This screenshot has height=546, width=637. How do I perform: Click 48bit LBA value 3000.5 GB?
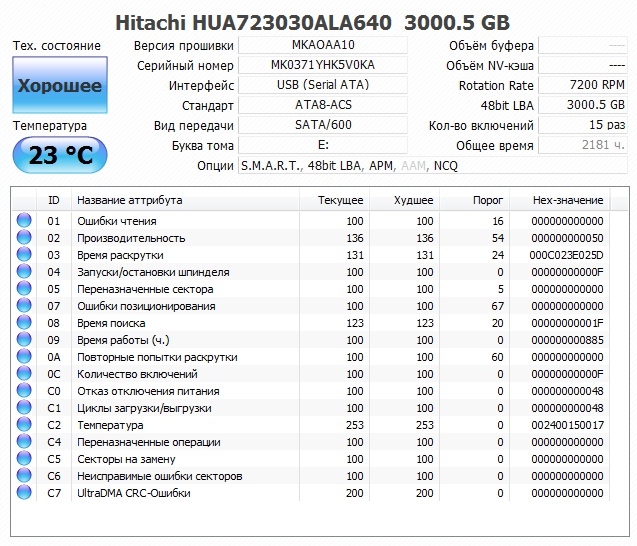(x=583, y=105)
